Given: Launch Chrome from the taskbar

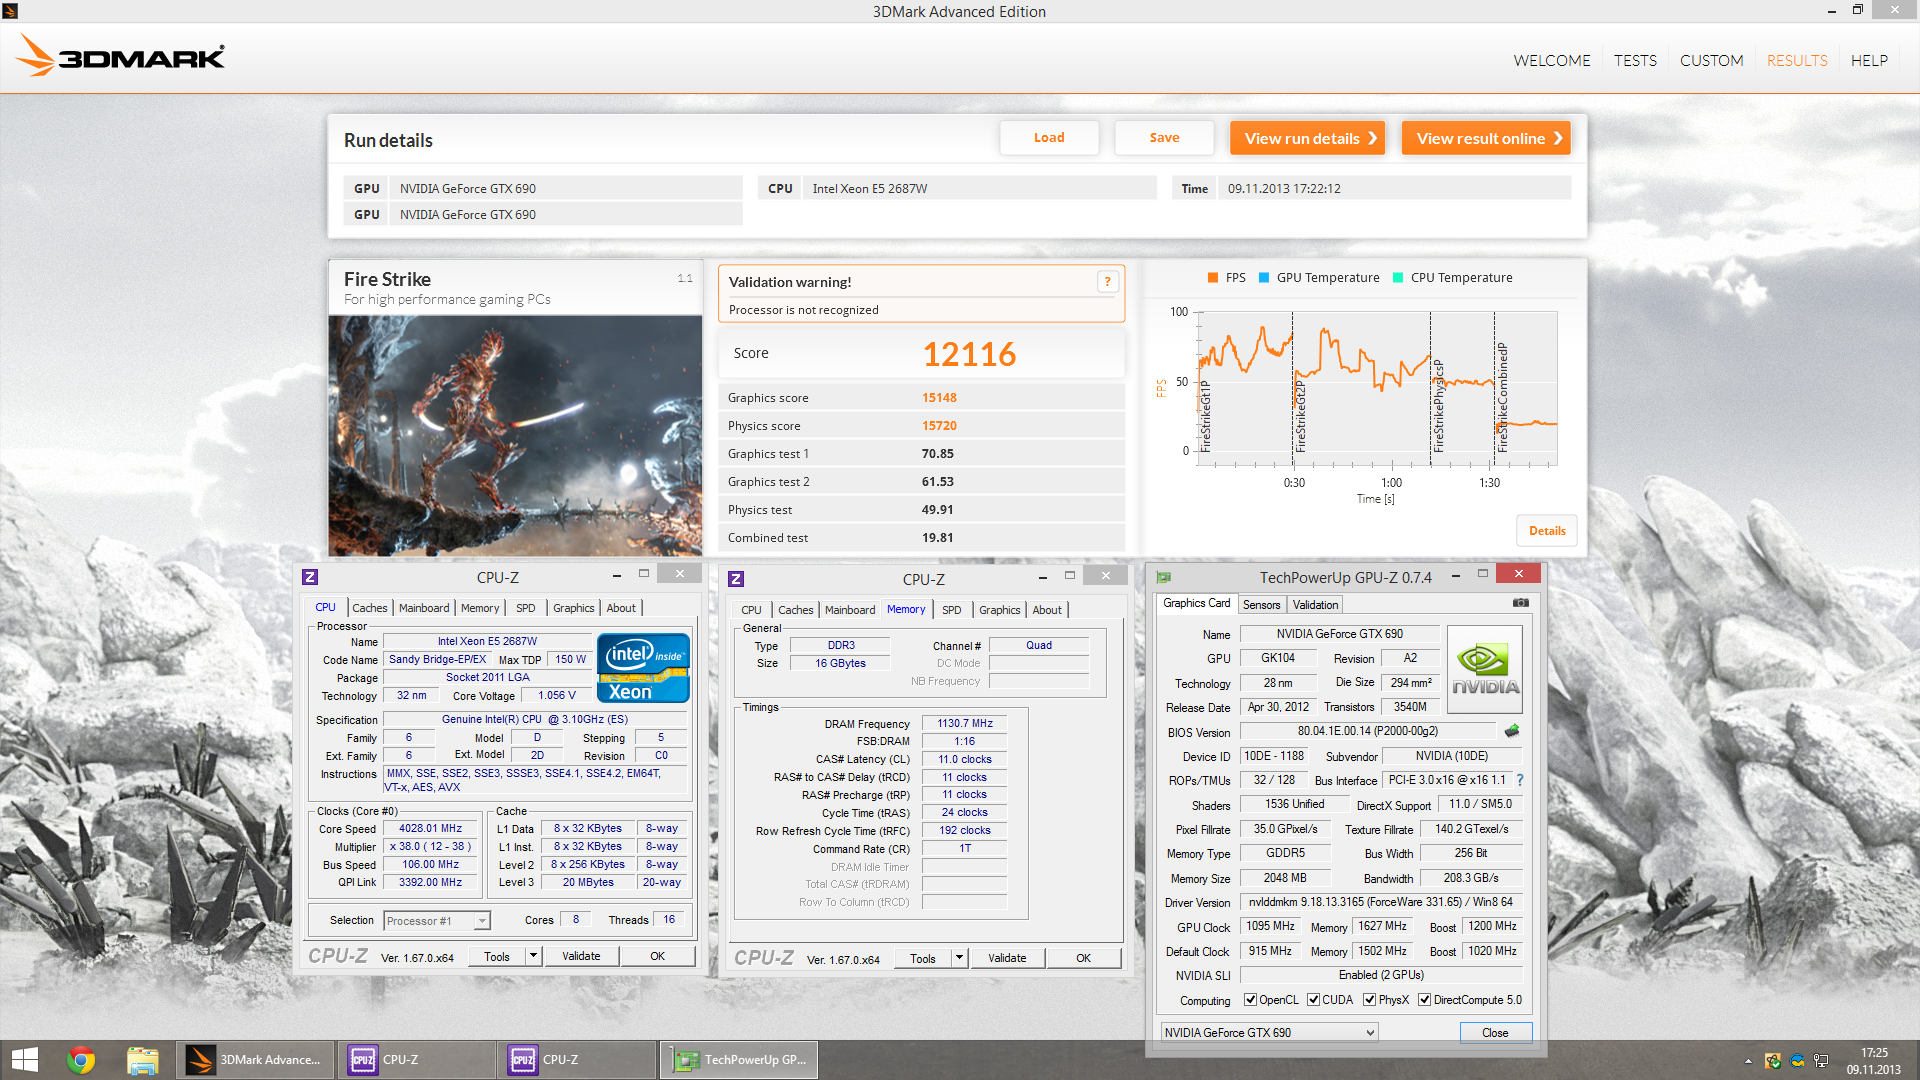Looking at the screenshot, I should click(82, 1060).
